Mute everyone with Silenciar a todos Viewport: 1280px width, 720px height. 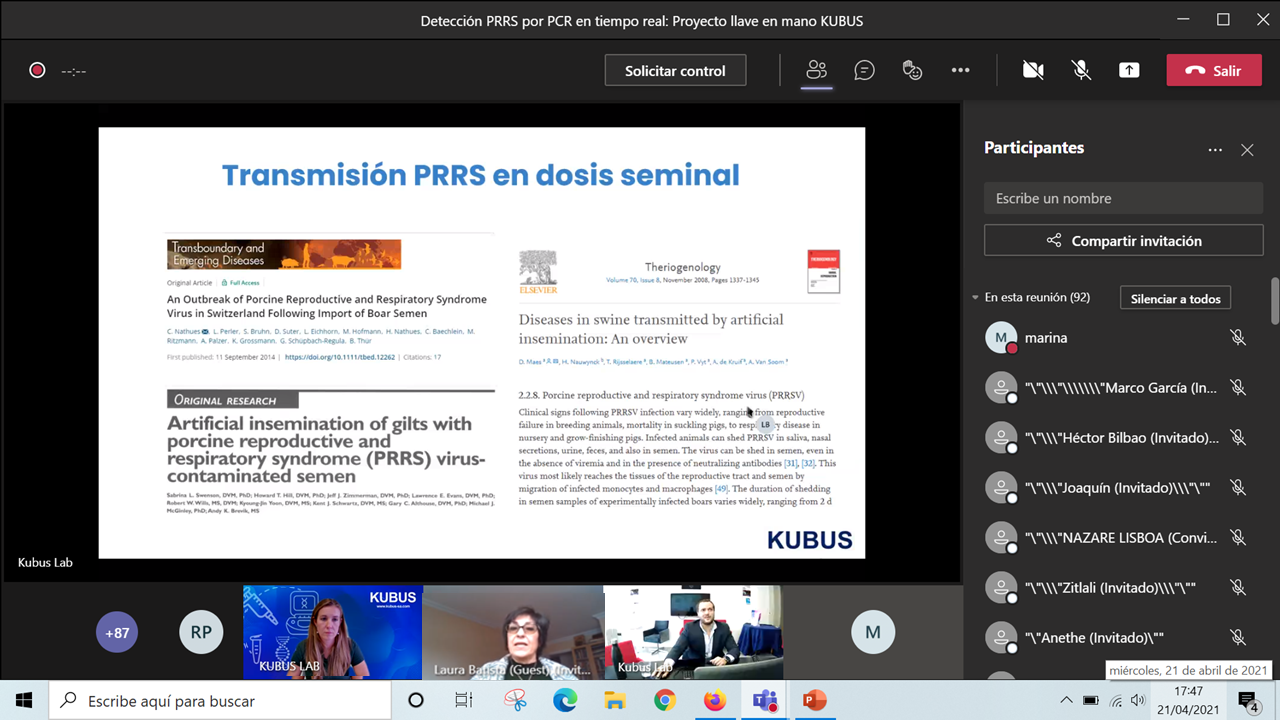tap(1175, 297)
